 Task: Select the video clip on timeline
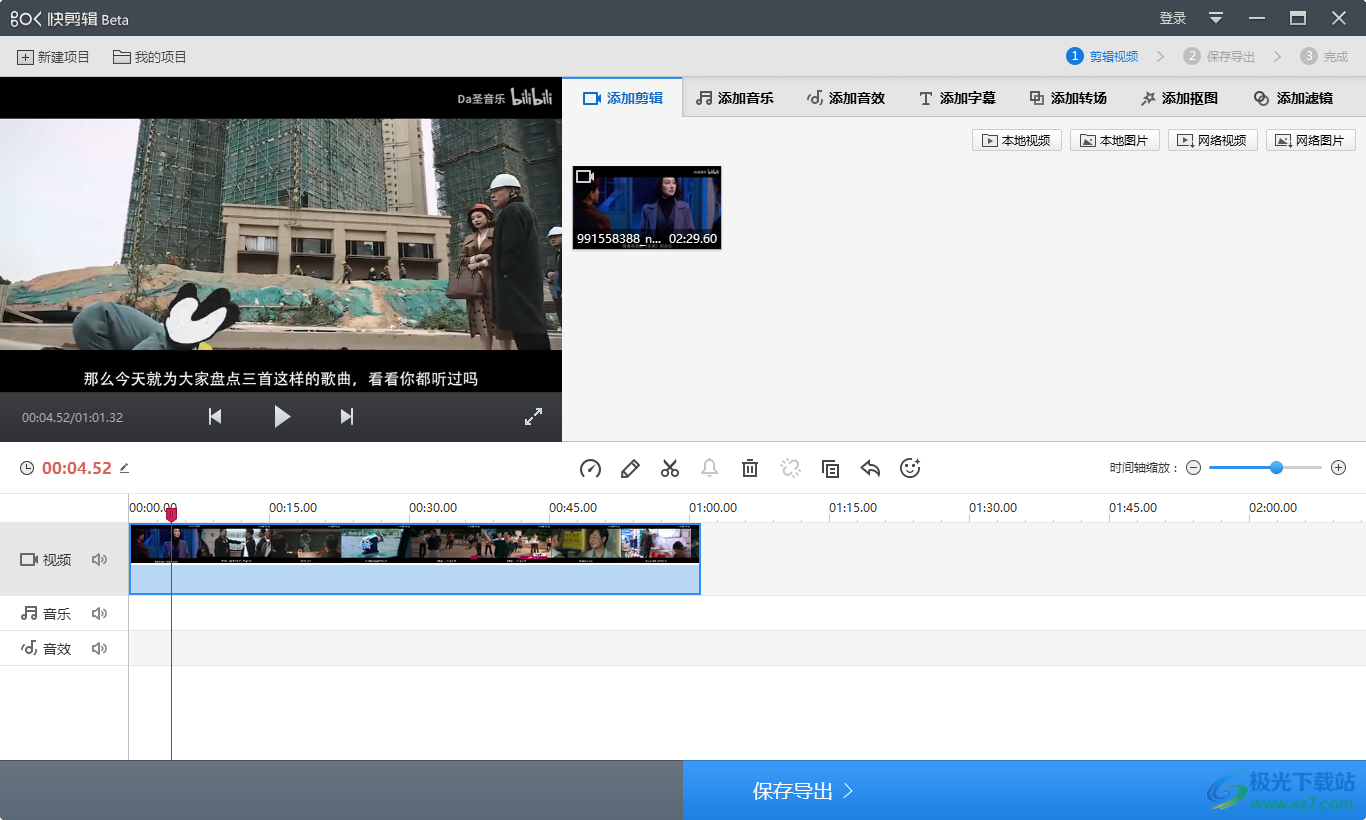415,559
